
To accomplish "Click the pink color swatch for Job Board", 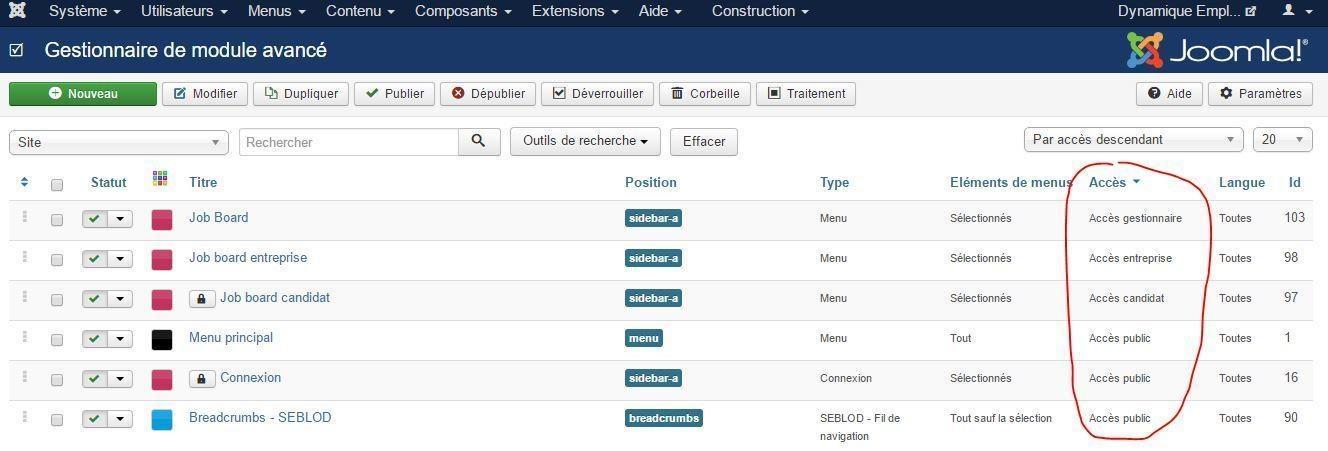I will click(x=162, y=220).
